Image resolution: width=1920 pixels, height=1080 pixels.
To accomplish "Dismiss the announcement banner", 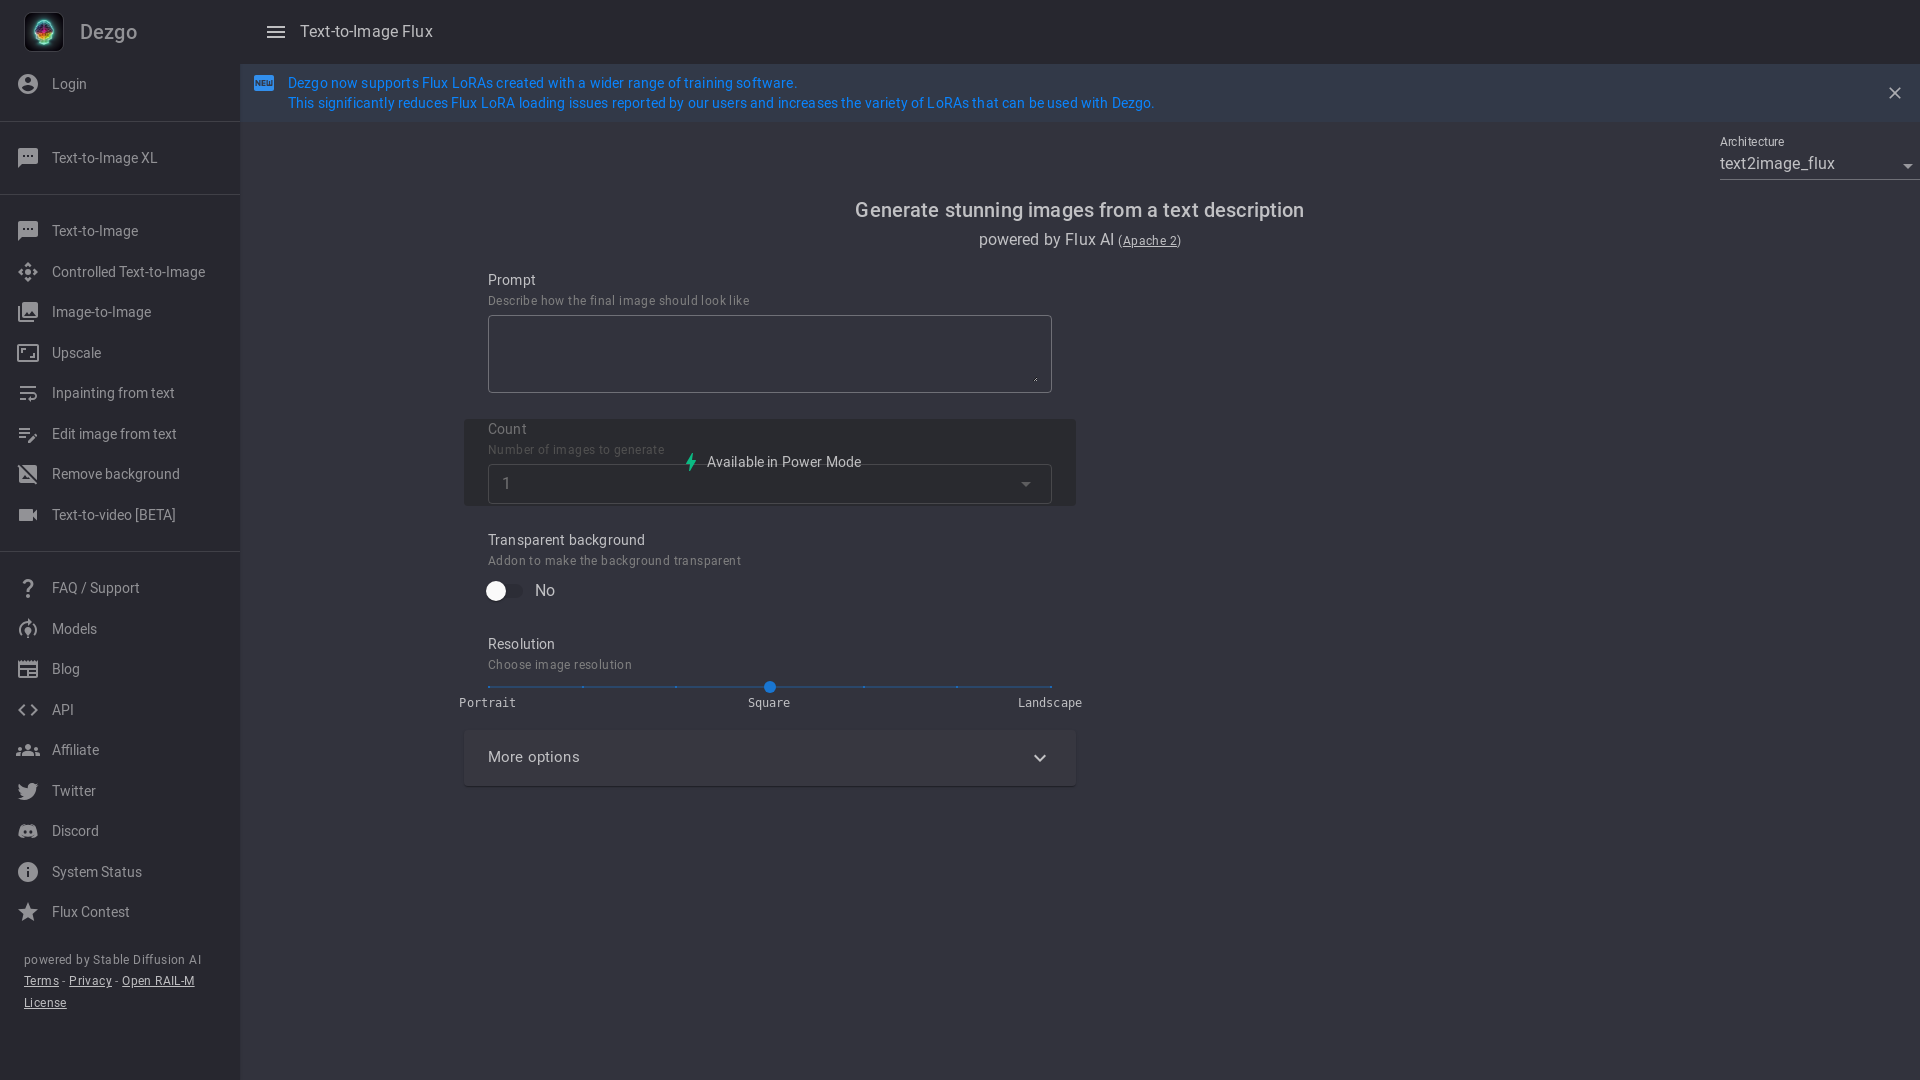I will click(1895, 93).
